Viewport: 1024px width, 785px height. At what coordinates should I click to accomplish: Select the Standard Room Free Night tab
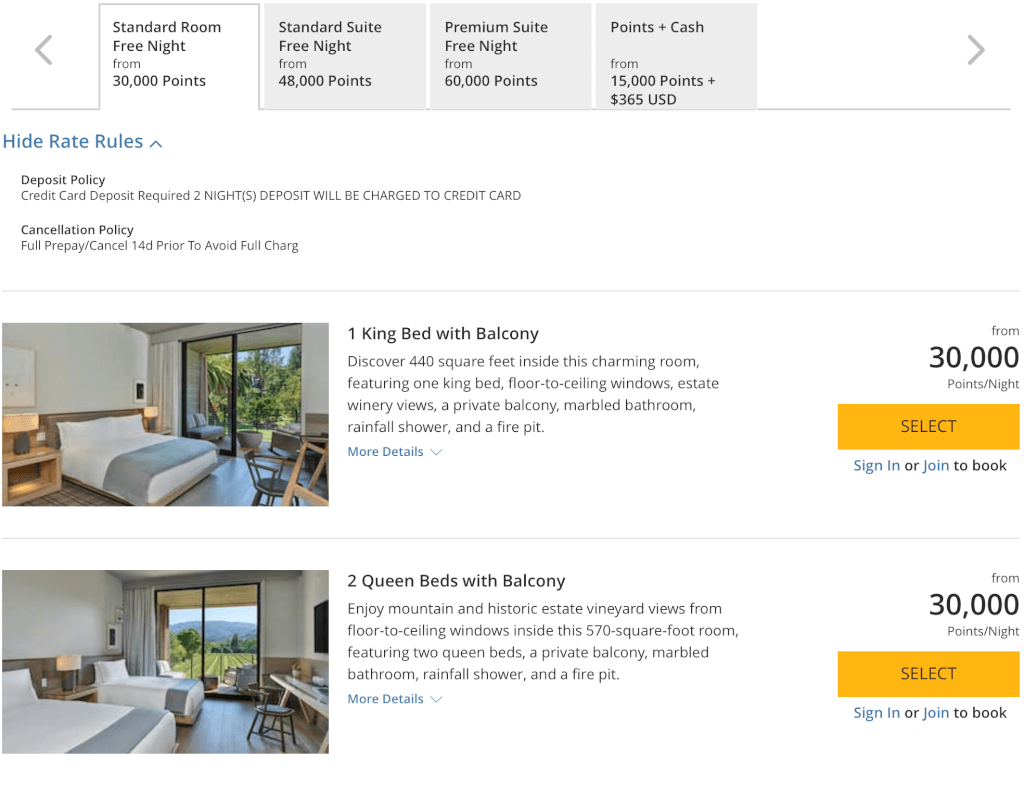tap(180, 56)
